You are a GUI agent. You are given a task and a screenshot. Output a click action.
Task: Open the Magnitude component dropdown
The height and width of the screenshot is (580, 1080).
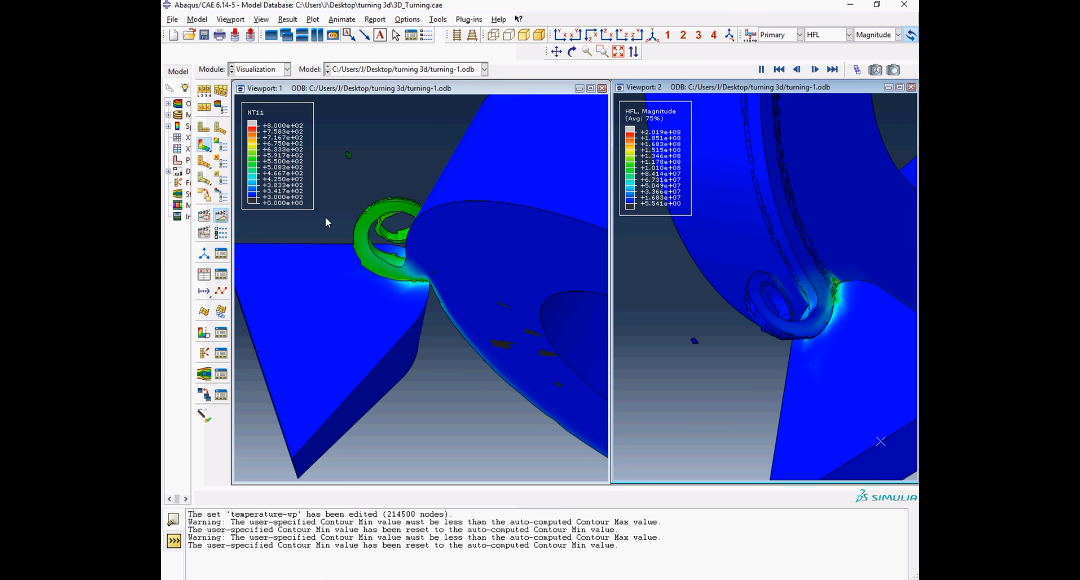pyautogui.click(x=898, y=34)
